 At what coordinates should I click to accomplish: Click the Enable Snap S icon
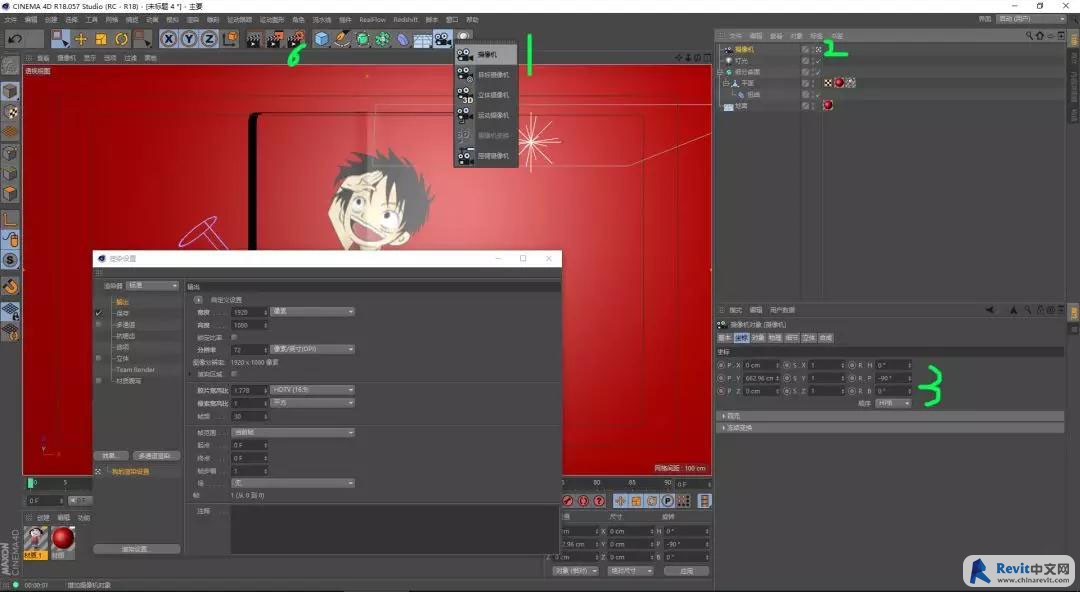coord(10,260)
